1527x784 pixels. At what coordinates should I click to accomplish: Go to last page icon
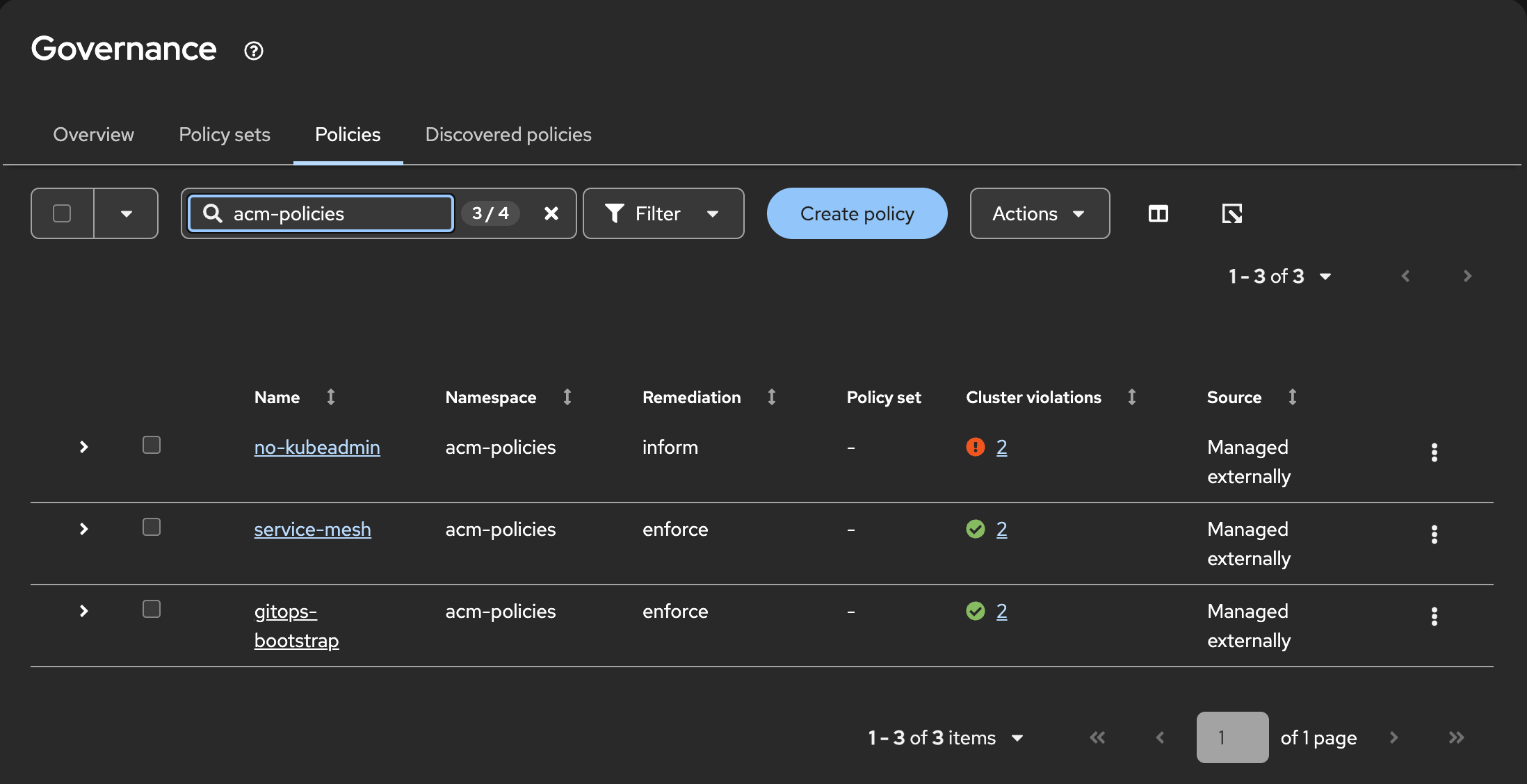[1456, 738]
